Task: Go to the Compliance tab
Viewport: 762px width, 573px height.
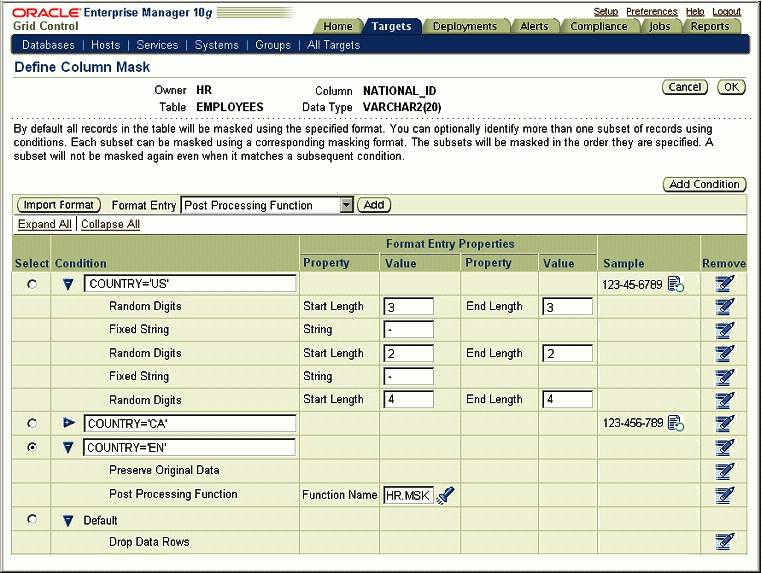Action: pyautogui.click(x=599, y=26)
